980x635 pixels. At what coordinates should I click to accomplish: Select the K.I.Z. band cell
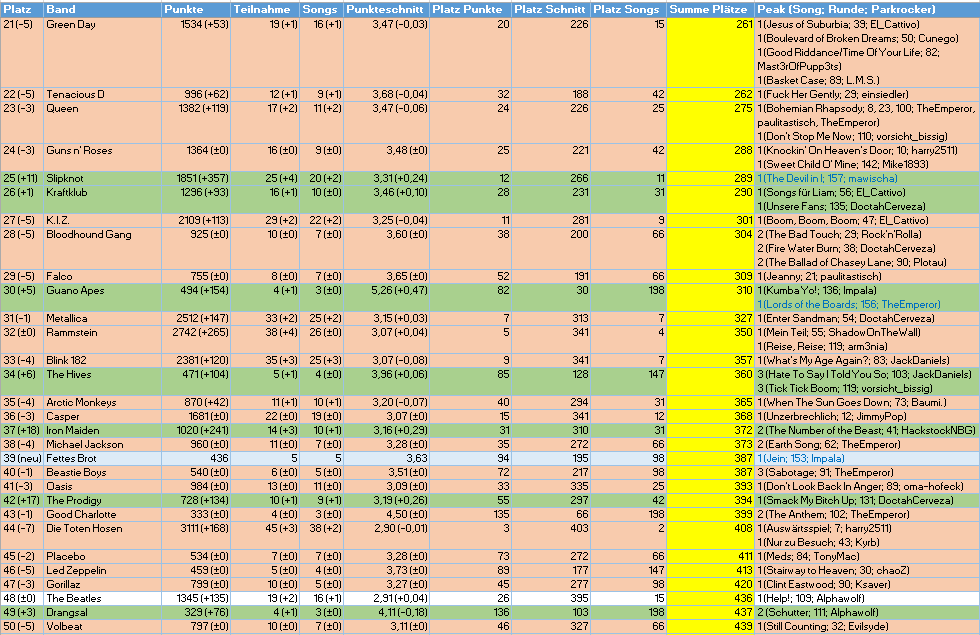point(102,221)
